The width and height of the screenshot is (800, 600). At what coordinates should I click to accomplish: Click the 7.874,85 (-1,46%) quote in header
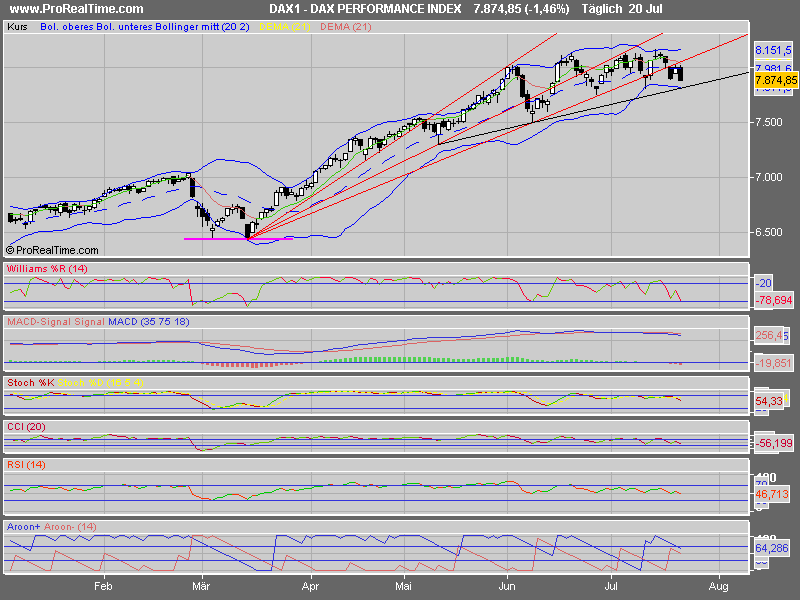point(521,9)
